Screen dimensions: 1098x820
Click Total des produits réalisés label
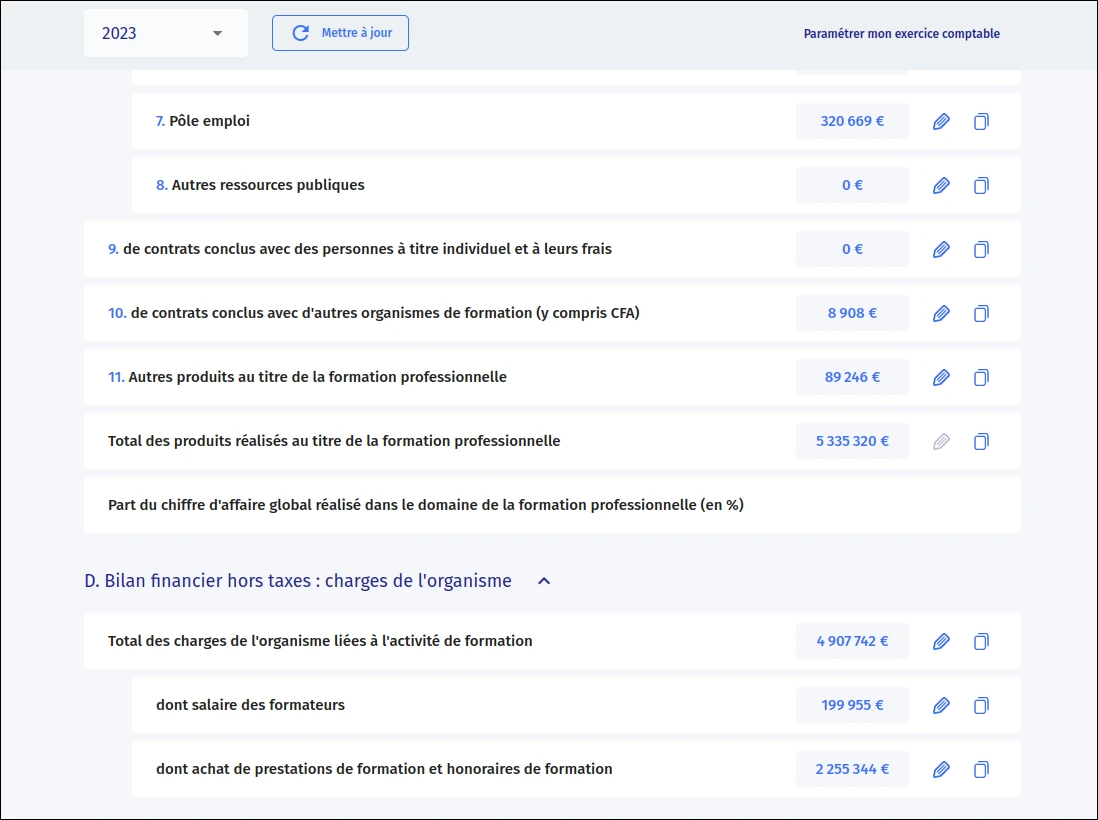[x=334, y=441]
